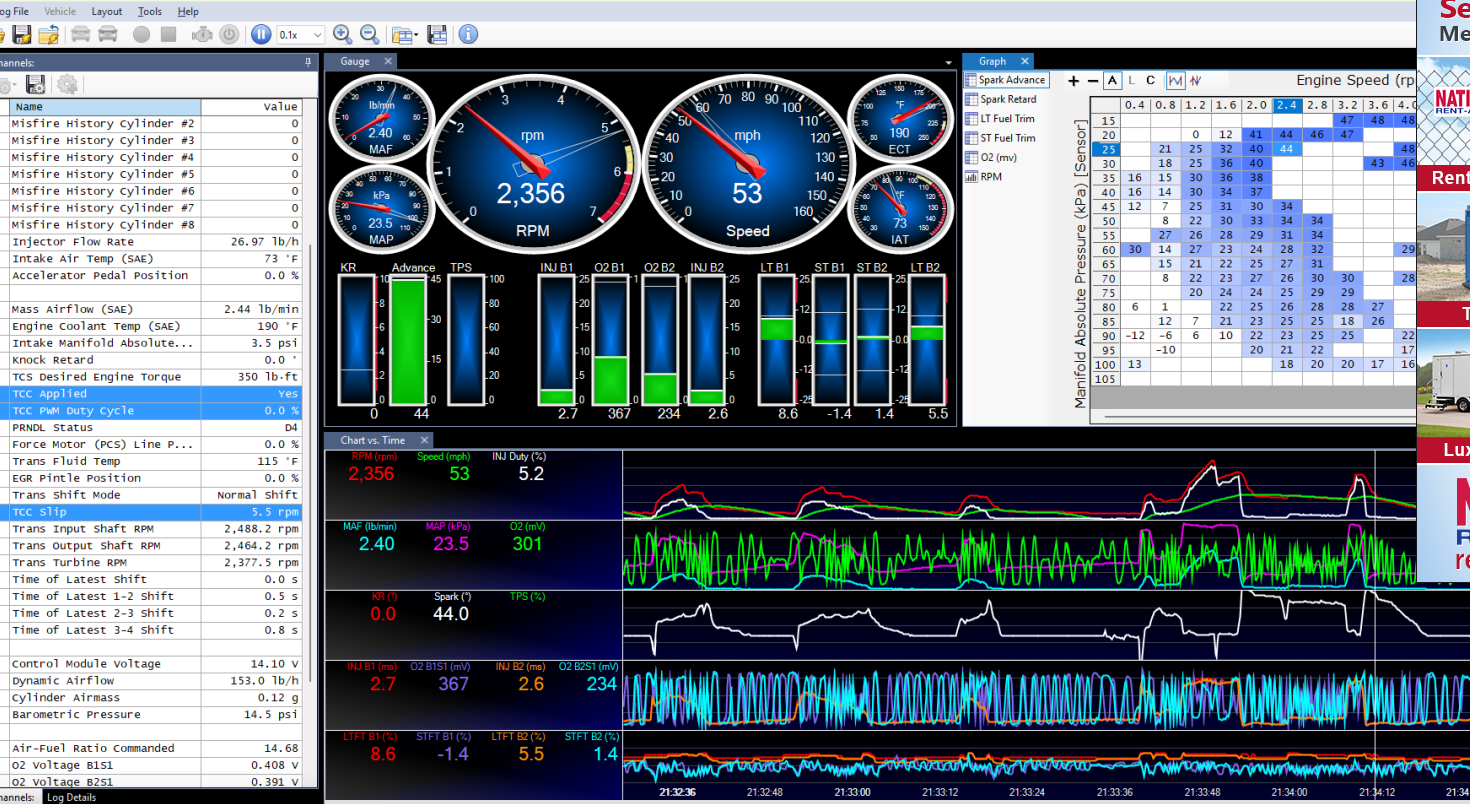Image resolution: width=1470 pixels, height=804 pixels.
Task: Open gauge panel dropdown arrow
Action: click(948, 62)
